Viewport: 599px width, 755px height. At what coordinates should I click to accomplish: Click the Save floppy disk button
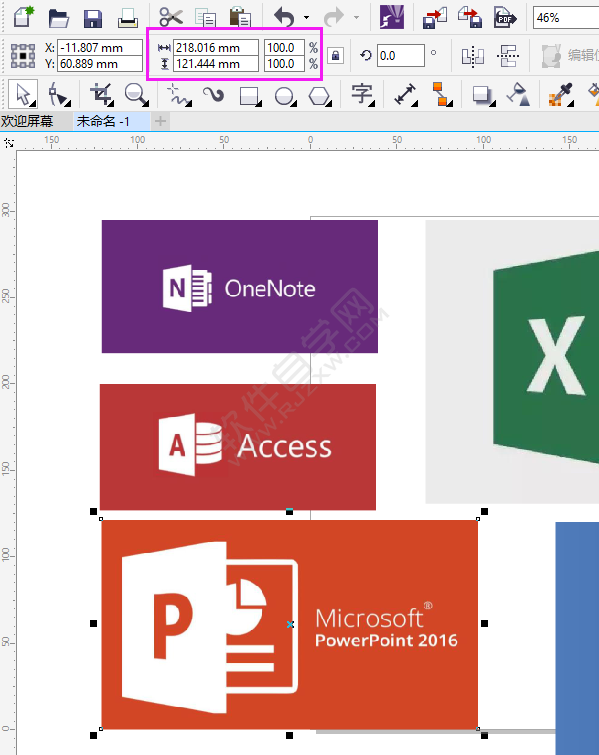coord(93,18)
